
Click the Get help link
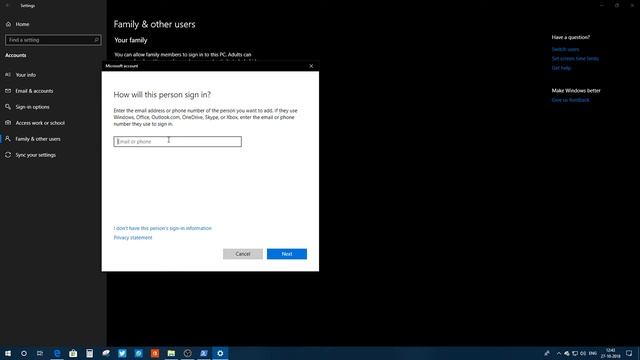561,68
